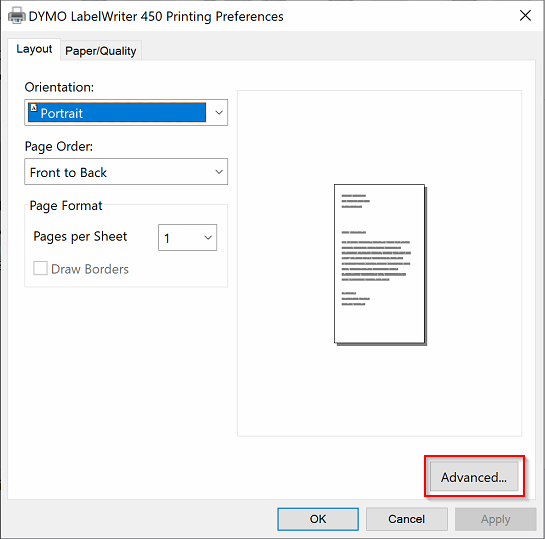Confirm with the OK button
Image resolution: width=545 pixels, height=539 pixels.
tap(318, 519)
